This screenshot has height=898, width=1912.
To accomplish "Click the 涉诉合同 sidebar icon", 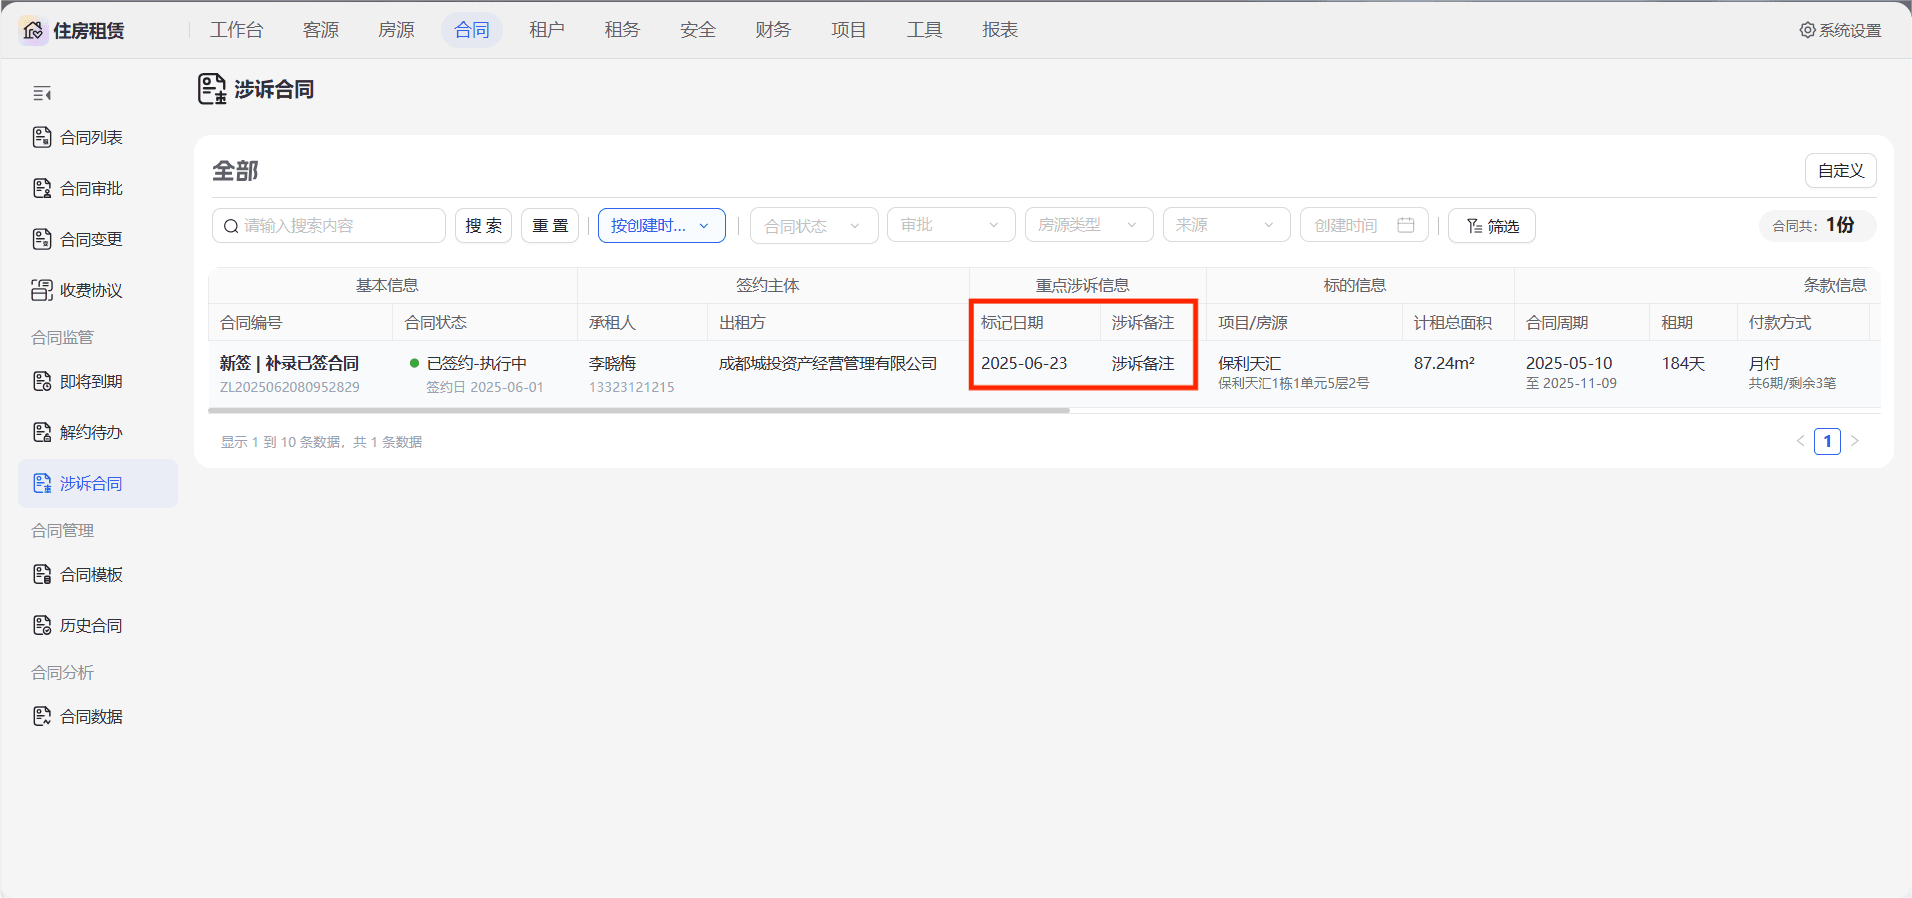I will (42, 483).
